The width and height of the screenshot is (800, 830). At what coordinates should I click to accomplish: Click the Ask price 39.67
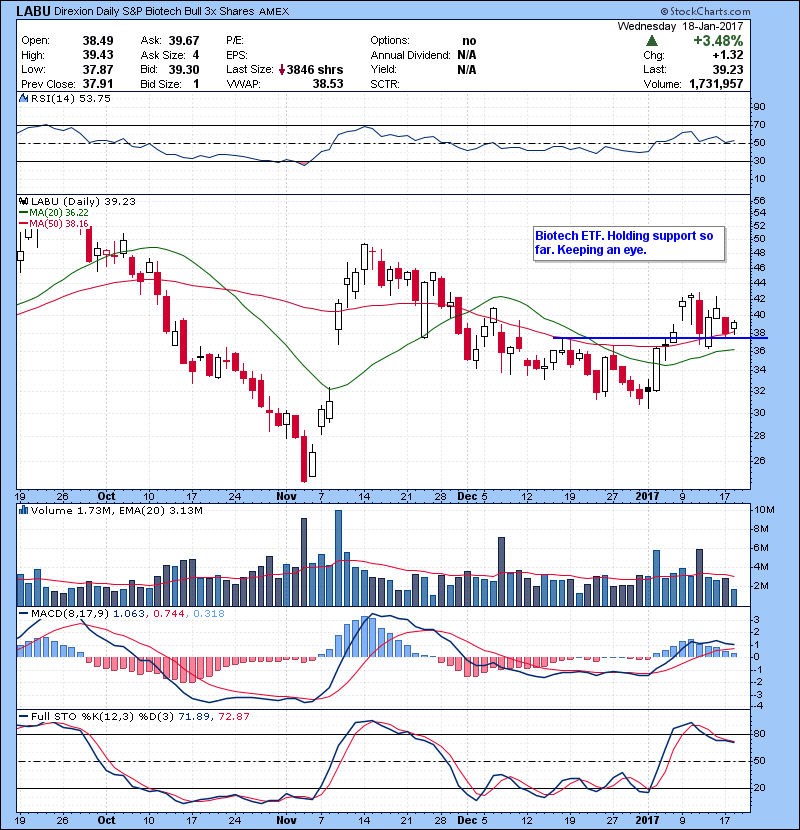pyautogui.click(x=184, y=41)
